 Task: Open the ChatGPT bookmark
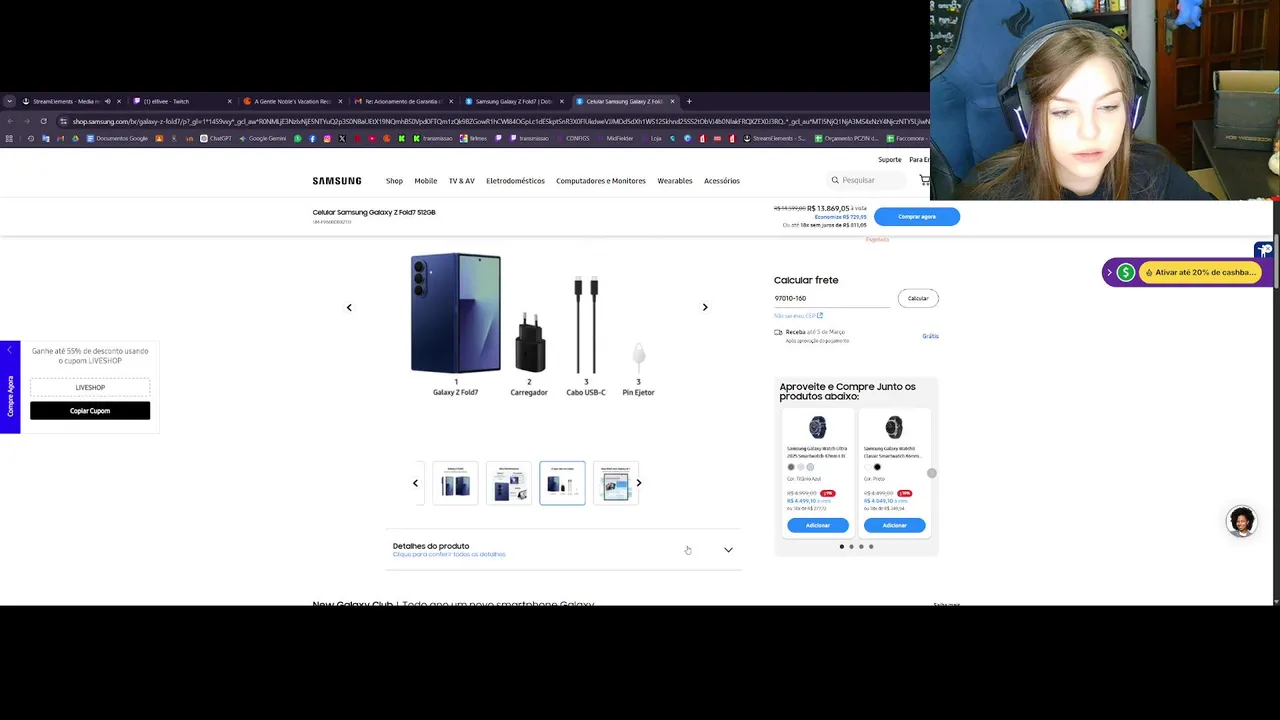pyautogui.click(x=216, y=138)
